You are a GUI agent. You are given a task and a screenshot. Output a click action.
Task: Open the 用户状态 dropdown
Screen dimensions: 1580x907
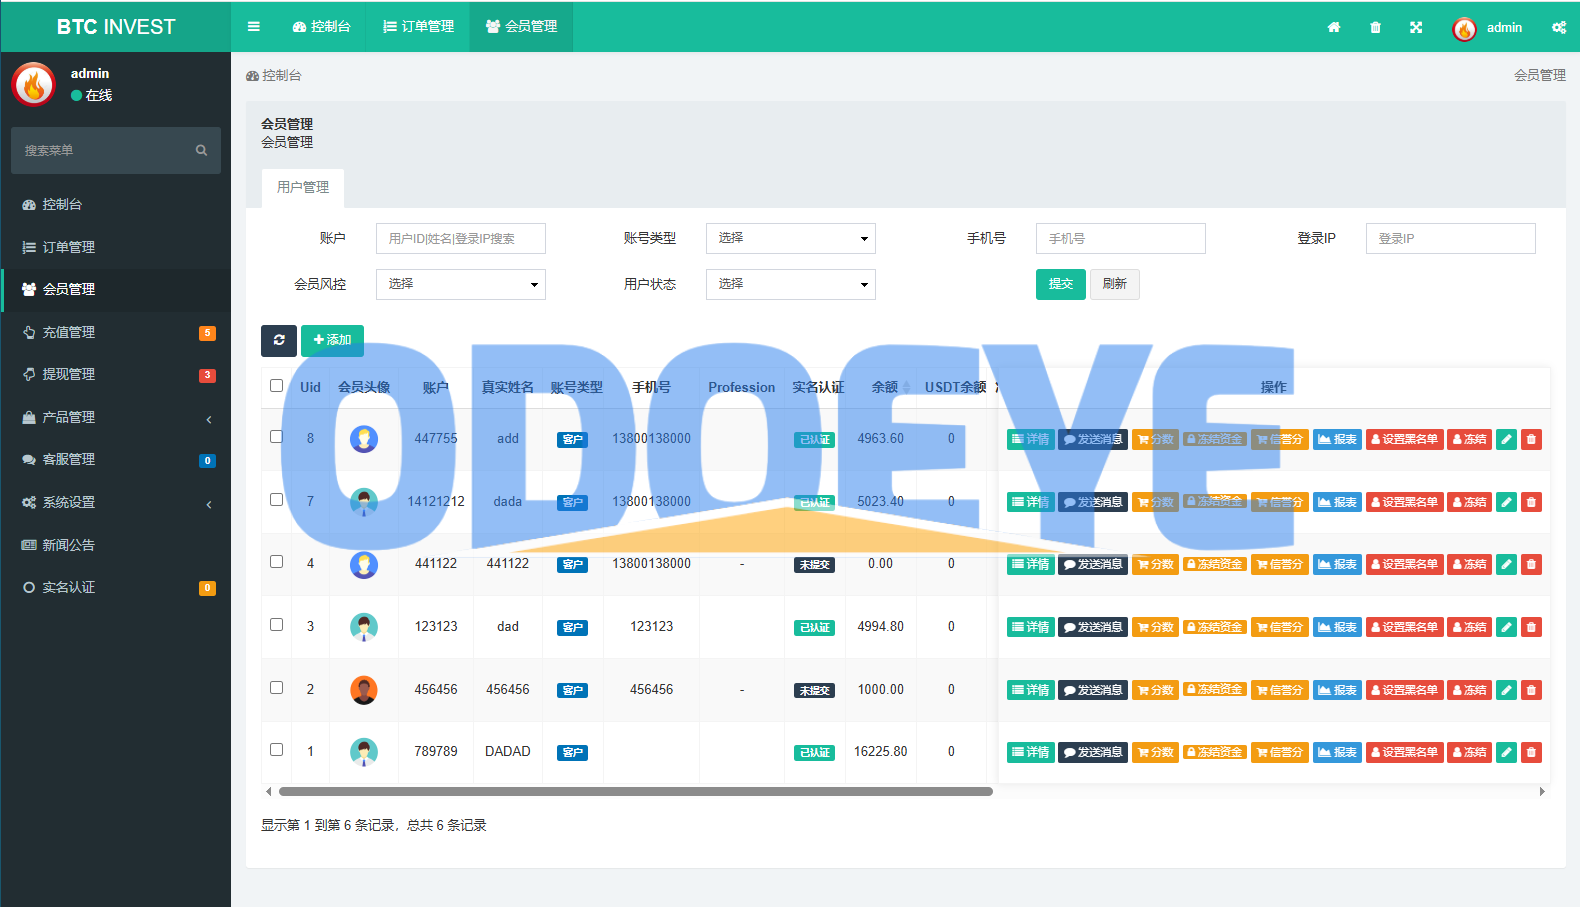791,284
